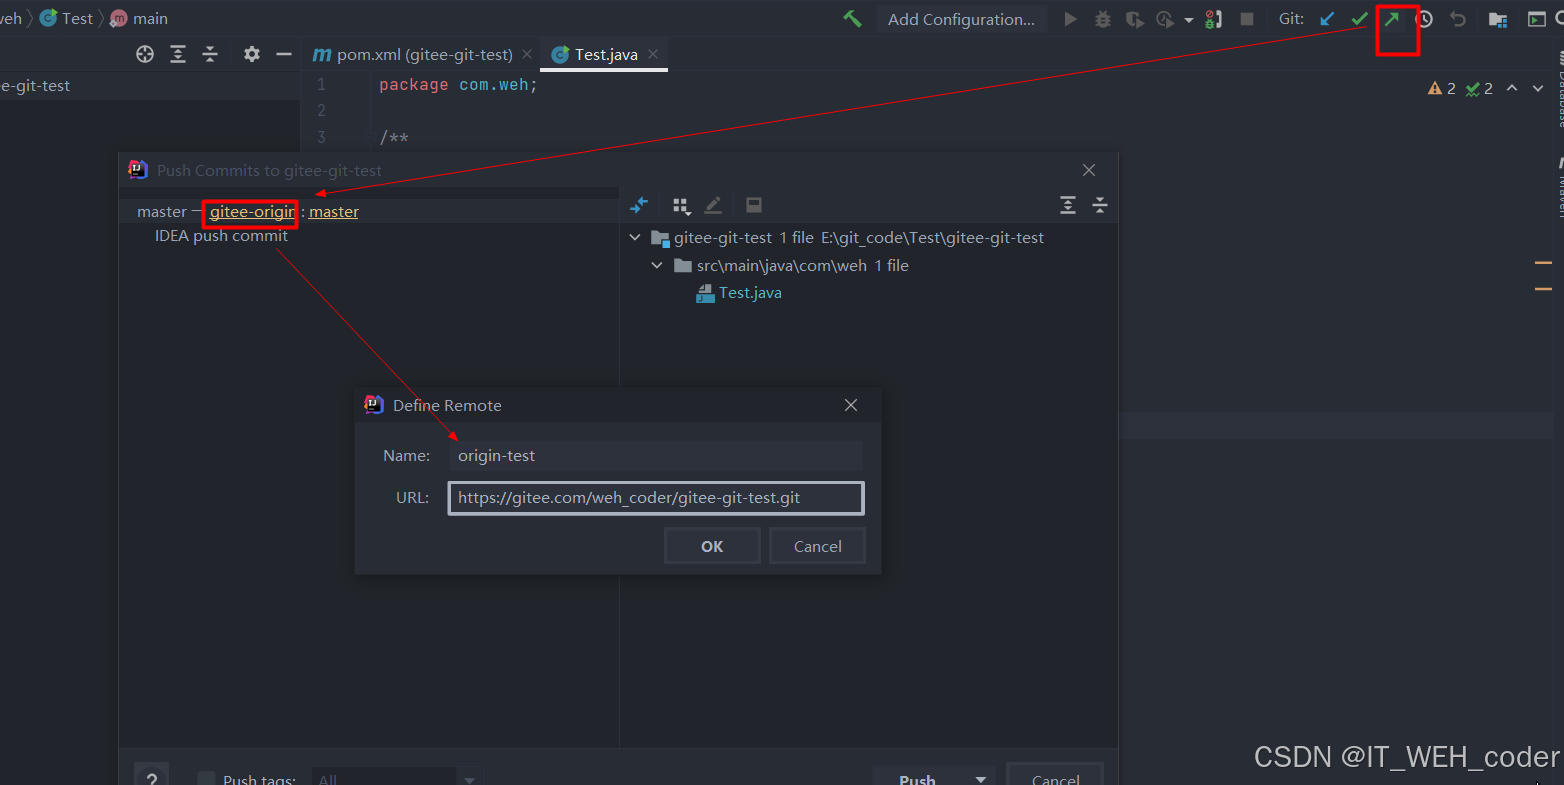This screenshot has width=1564, height=785.
Task: Click Cancel in Define Remote dialog
Action: point(817,546)
